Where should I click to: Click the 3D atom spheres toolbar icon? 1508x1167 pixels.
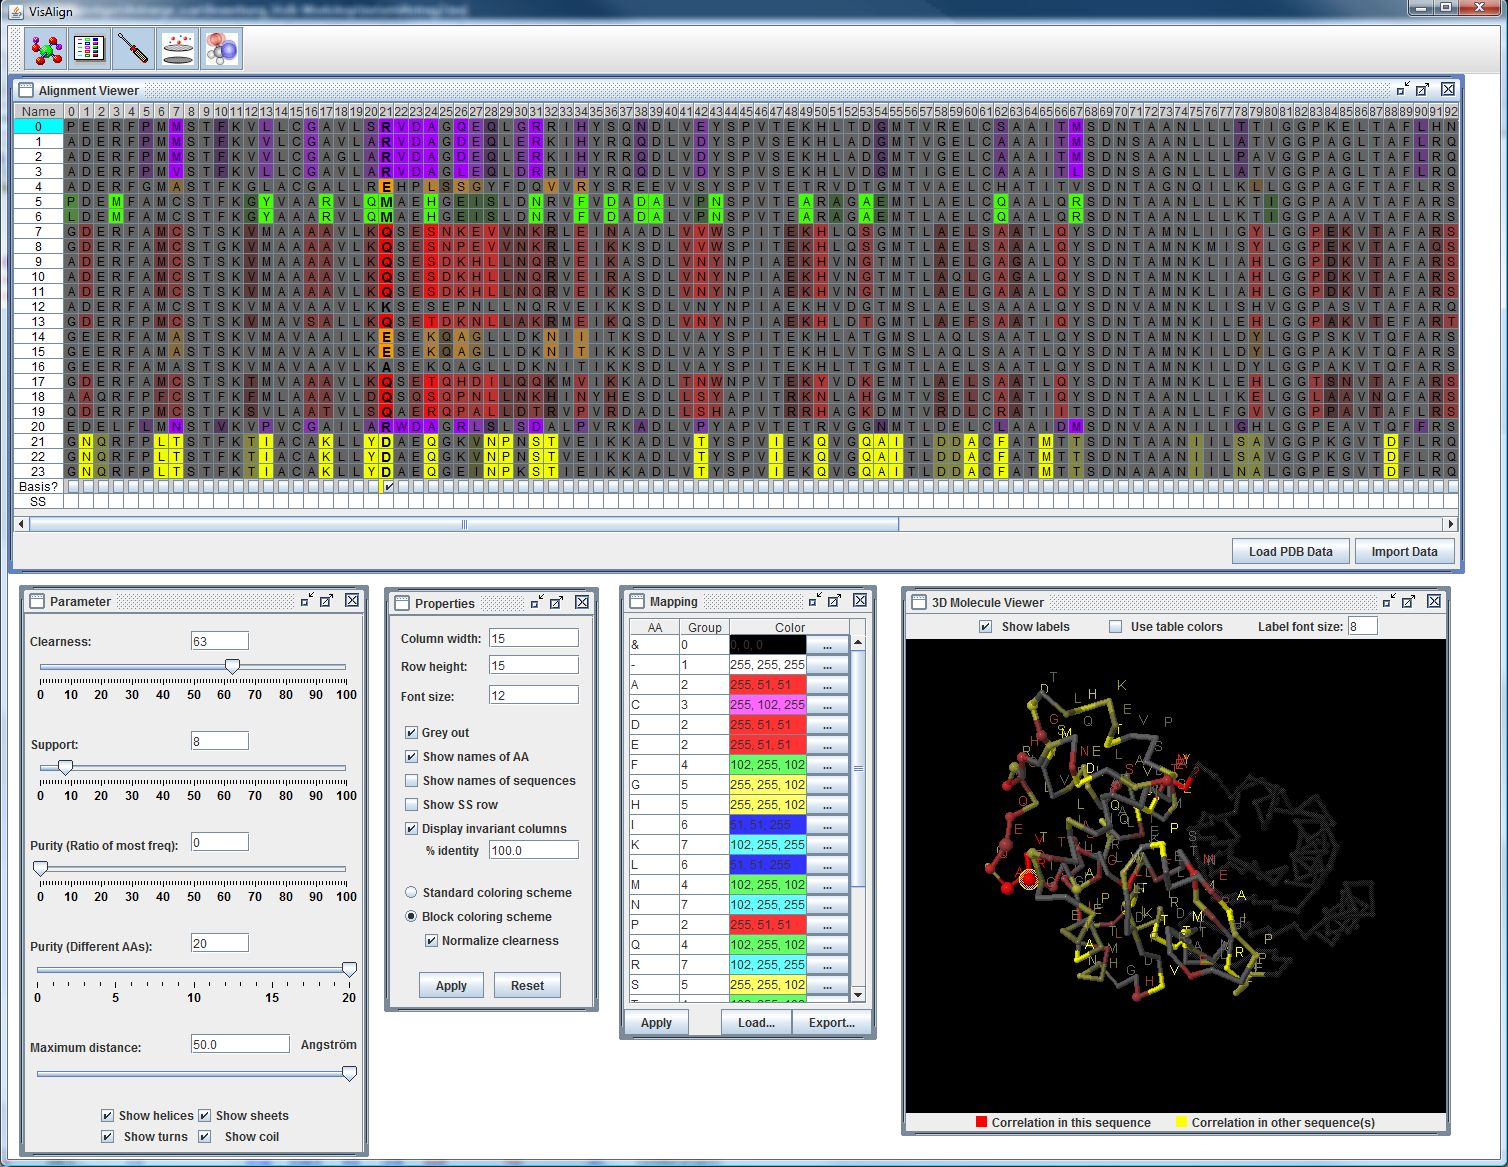click(221, 49)
